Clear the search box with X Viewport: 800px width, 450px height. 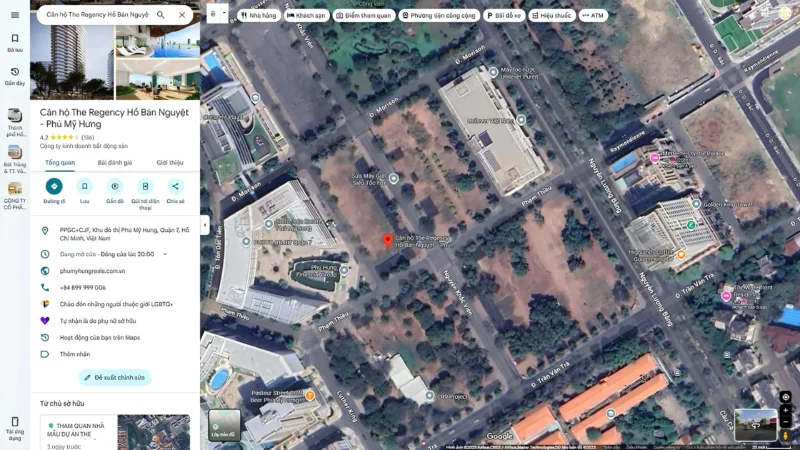[181, 15]
